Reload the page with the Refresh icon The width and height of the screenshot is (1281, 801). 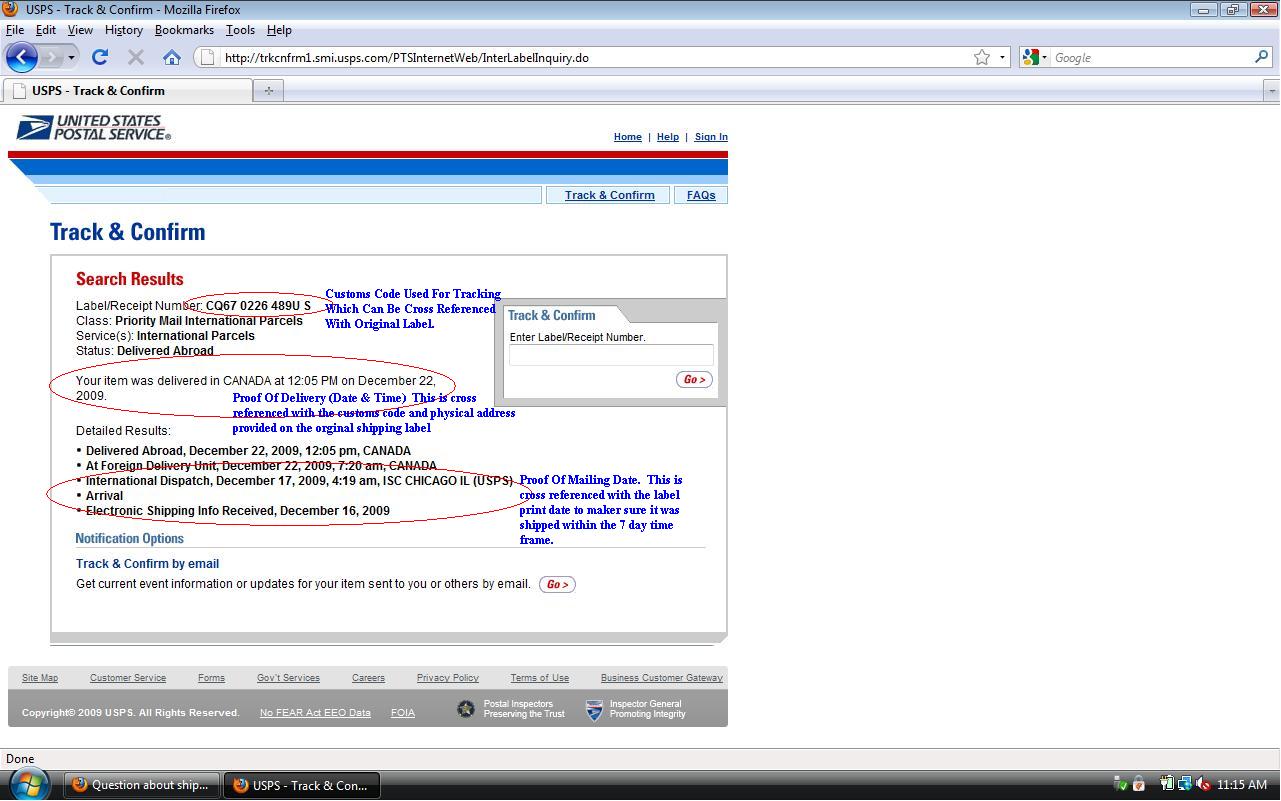pyautogui.click(x=100, y=57)
